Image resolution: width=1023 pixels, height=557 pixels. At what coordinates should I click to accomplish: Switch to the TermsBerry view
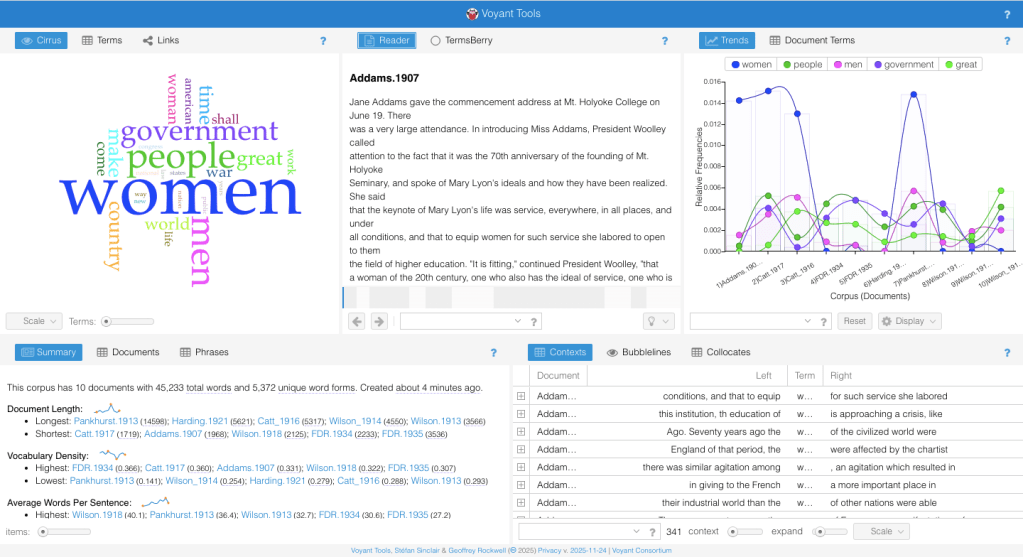[x=461, y=41]
